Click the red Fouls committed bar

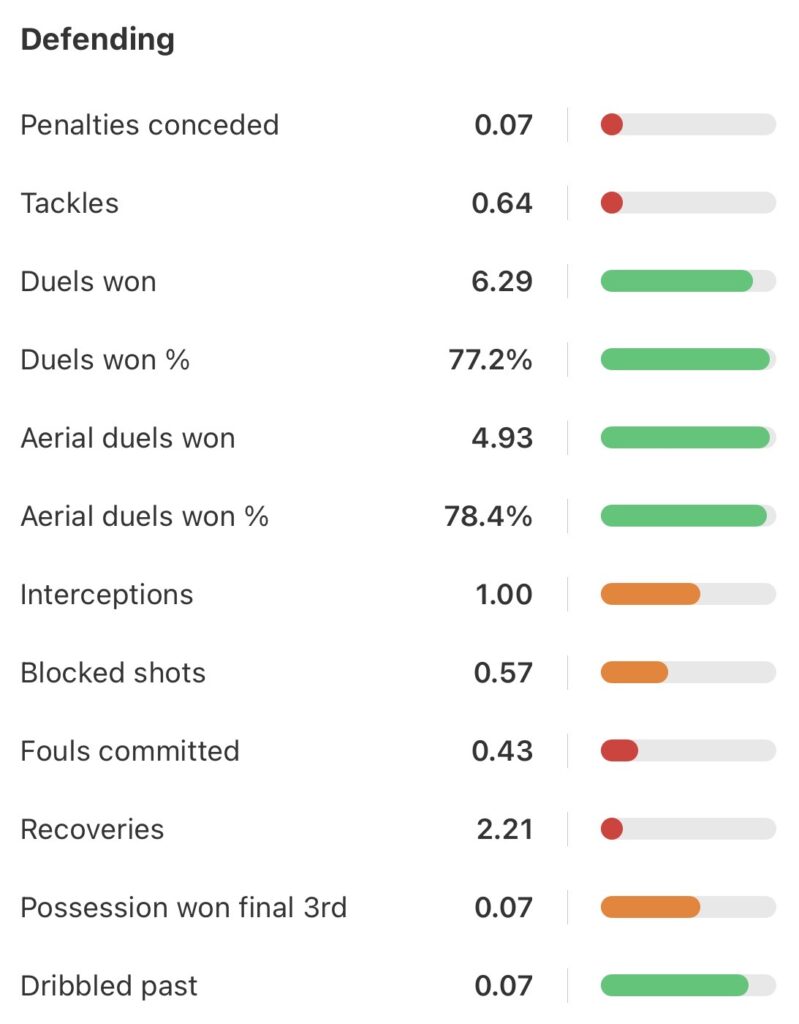pos(619,751)
